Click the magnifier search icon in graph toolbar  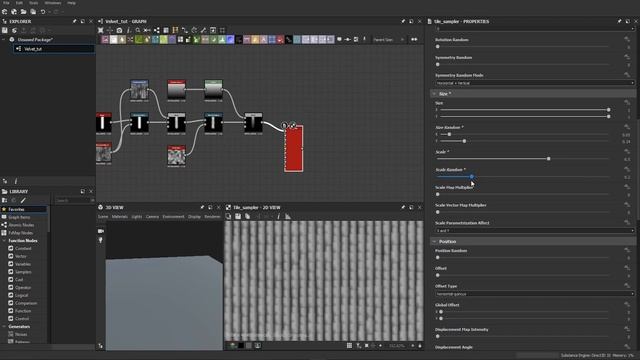point(138,30)
